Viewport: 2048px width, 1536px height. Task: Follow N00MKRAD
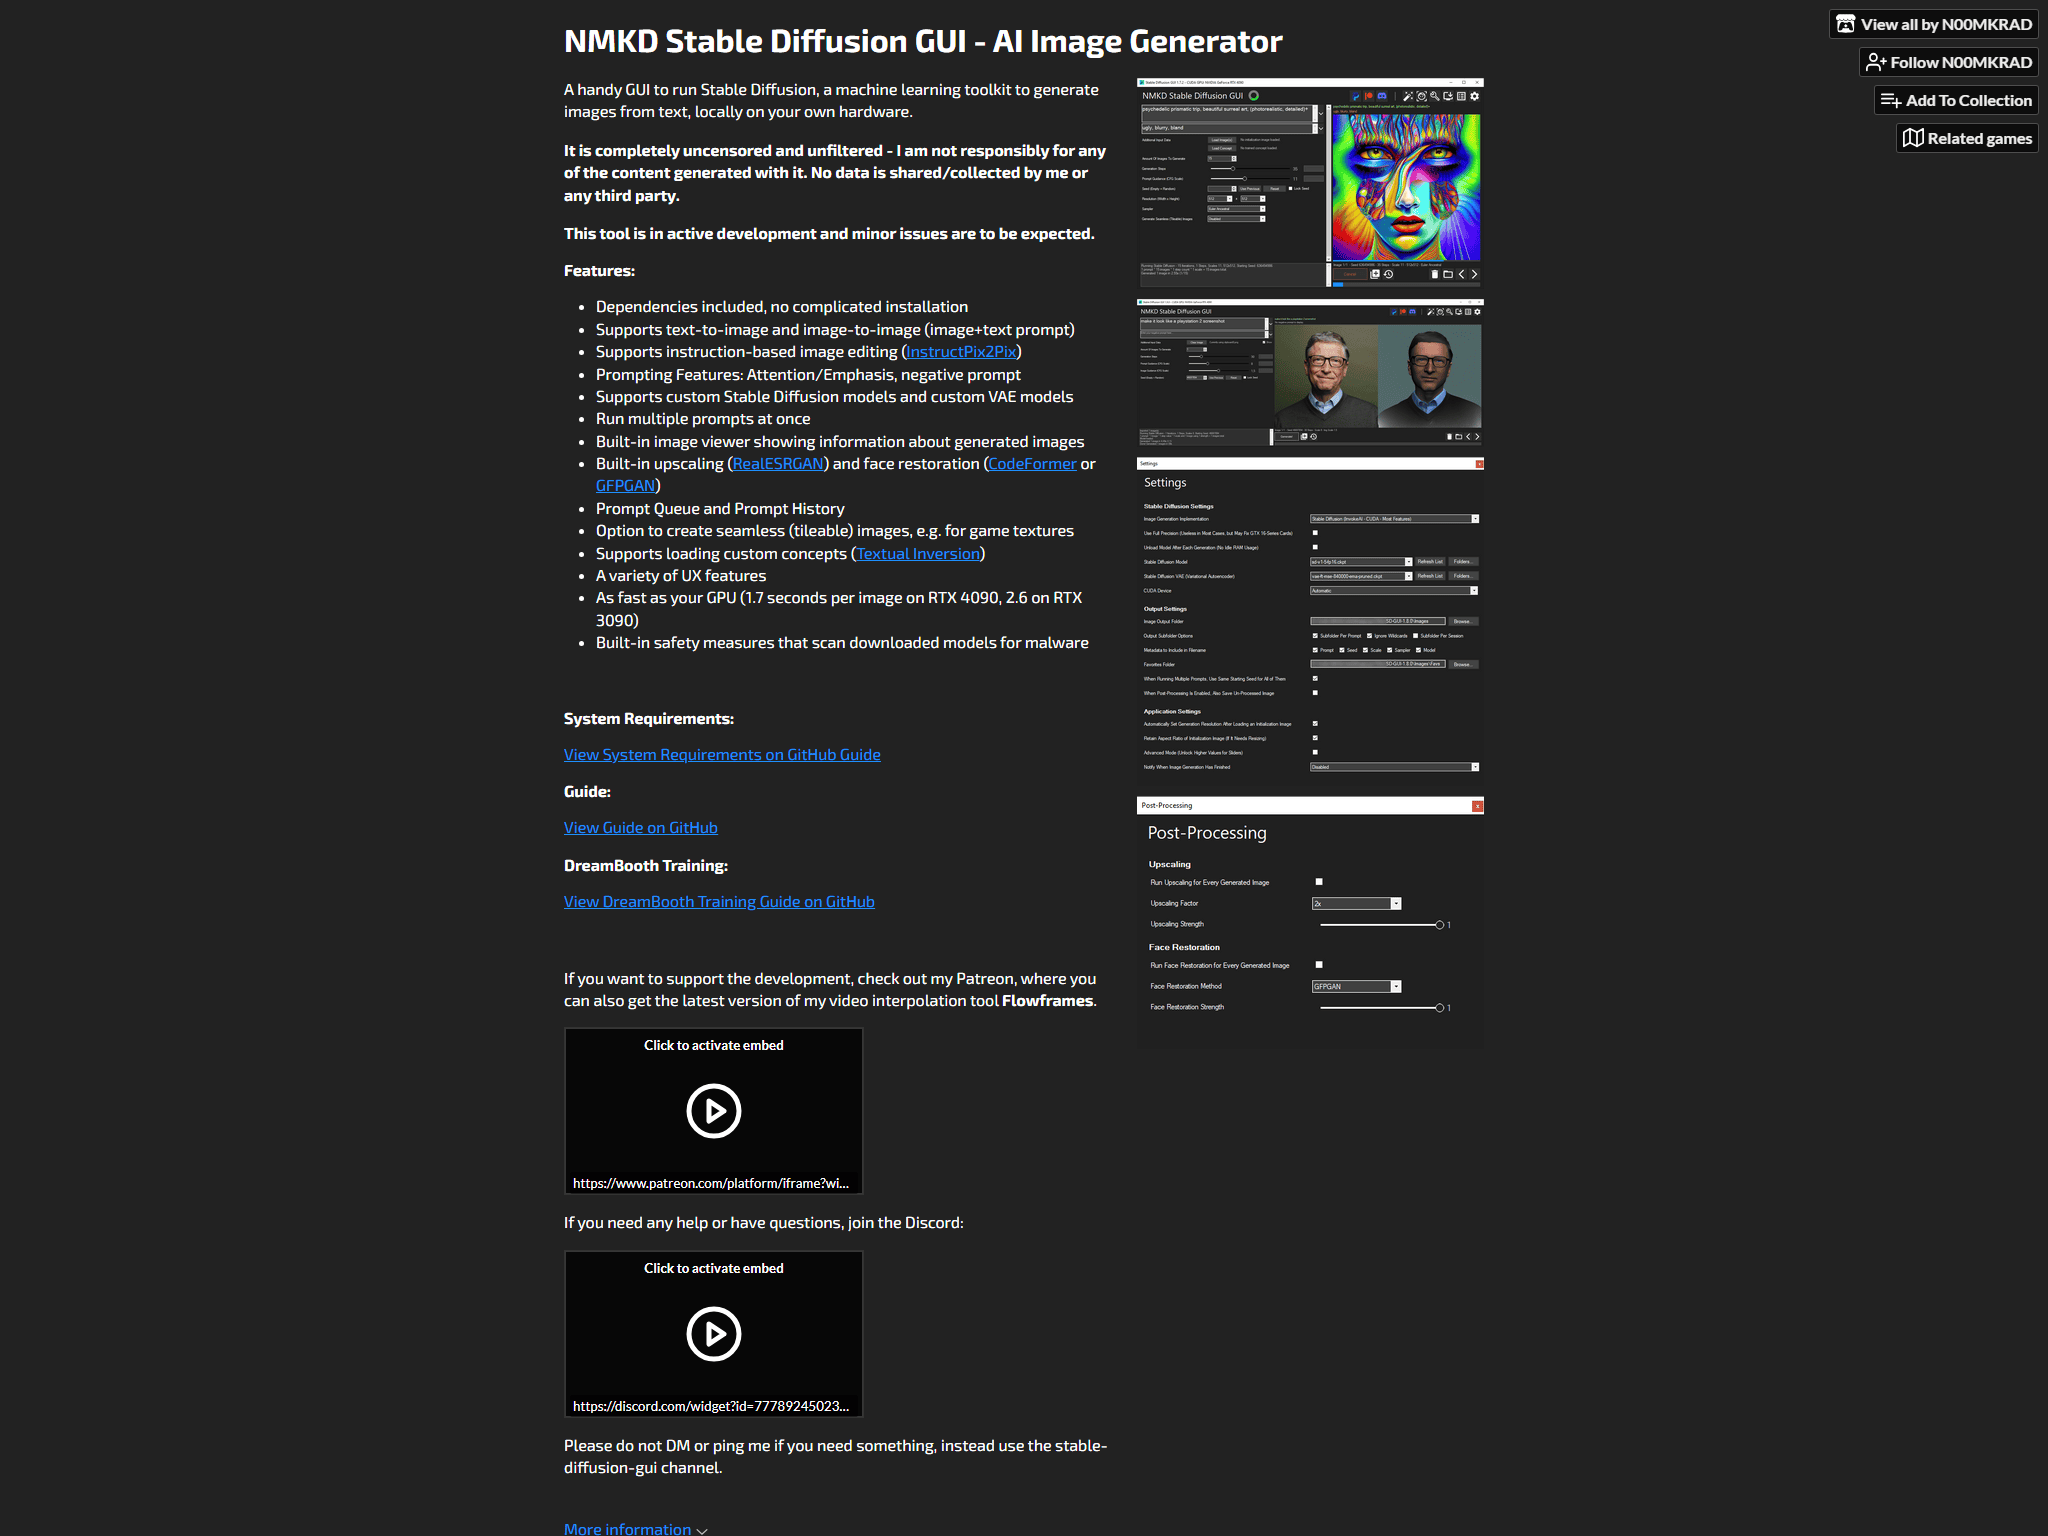[x=1948, y=62]
